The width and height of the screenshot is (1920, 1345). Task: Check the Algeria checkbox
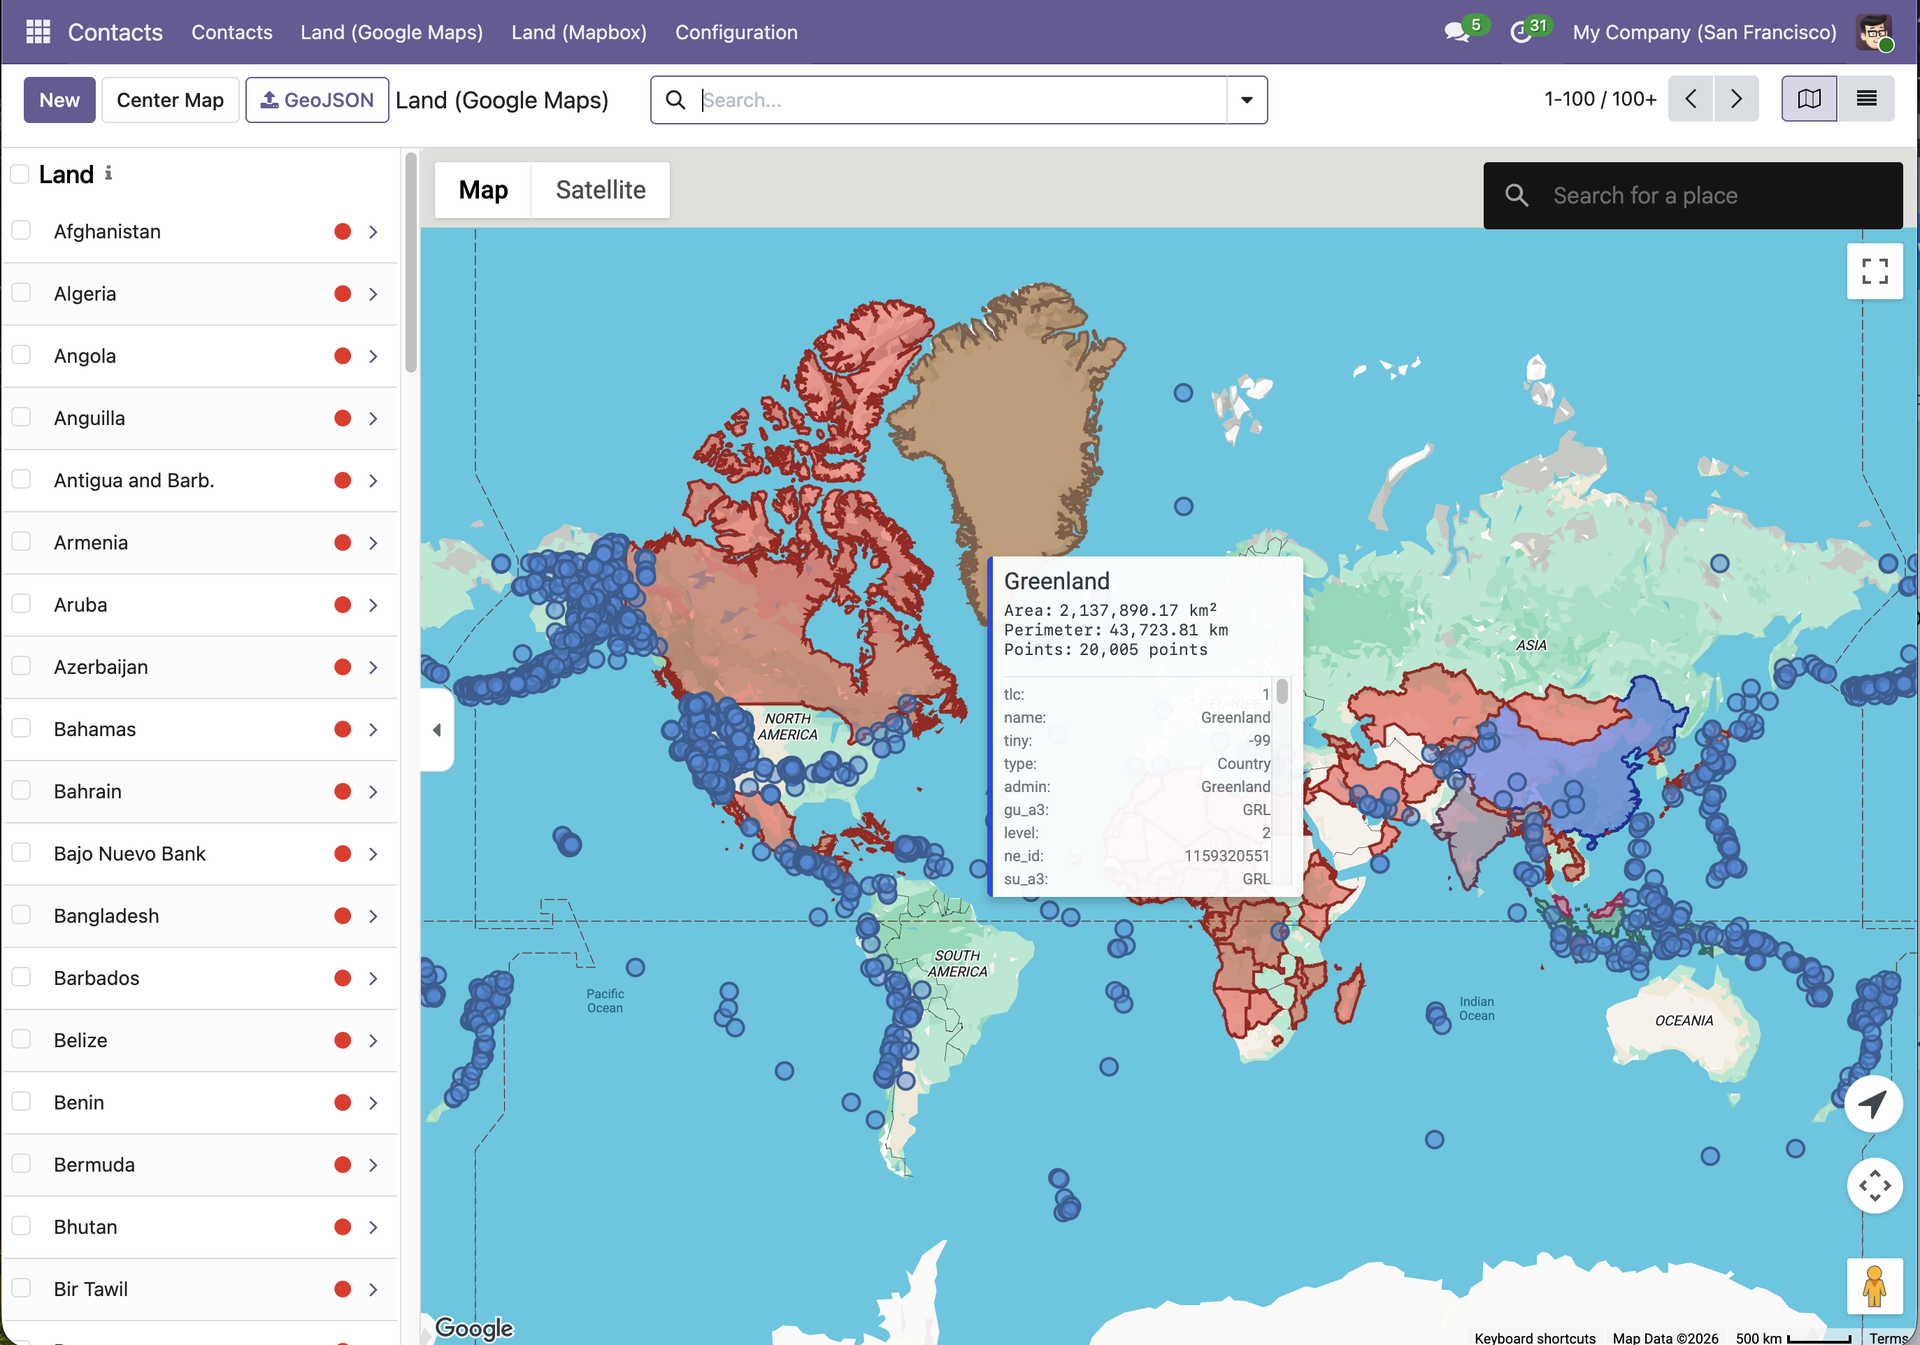(x=21, y=293)
